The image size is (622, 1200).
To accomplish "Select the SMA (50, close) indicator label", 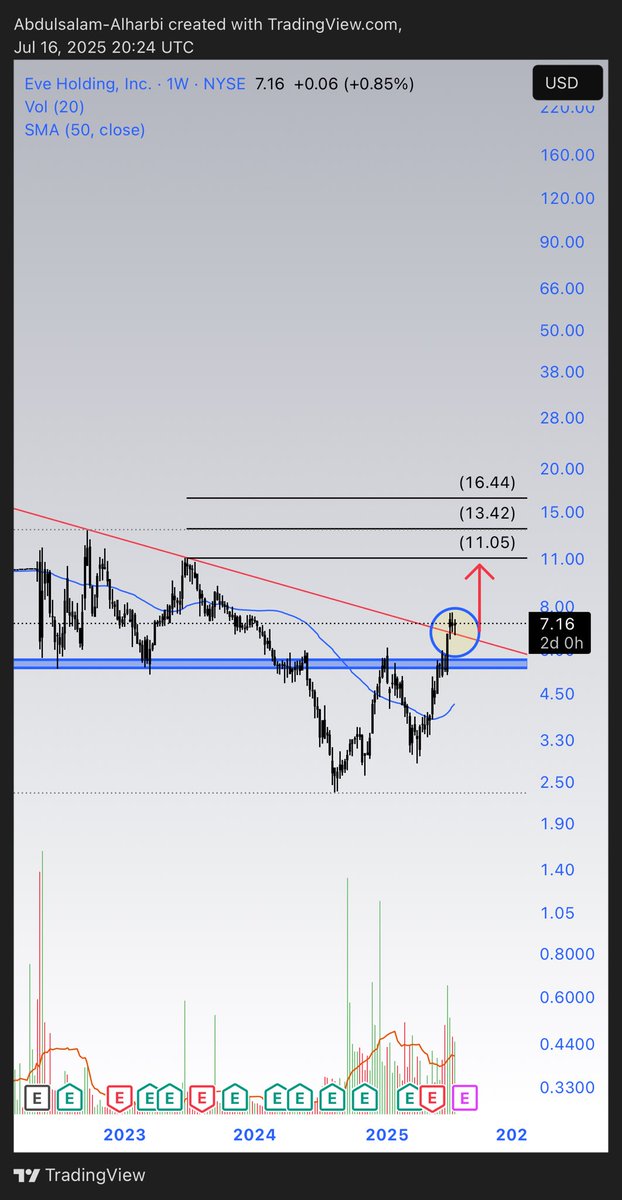I will (x=85, y=130).
